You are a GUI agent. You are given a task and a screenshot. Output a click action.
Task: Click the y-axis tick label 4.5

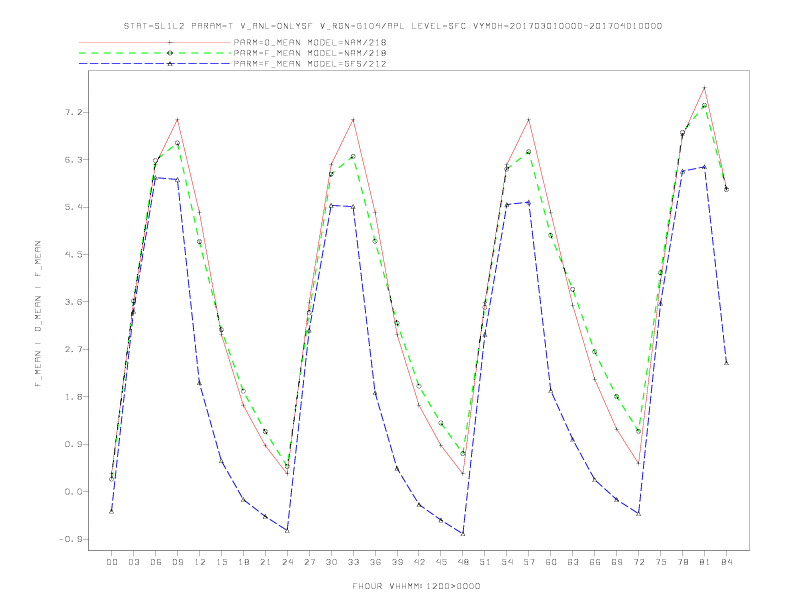(73, 255)
